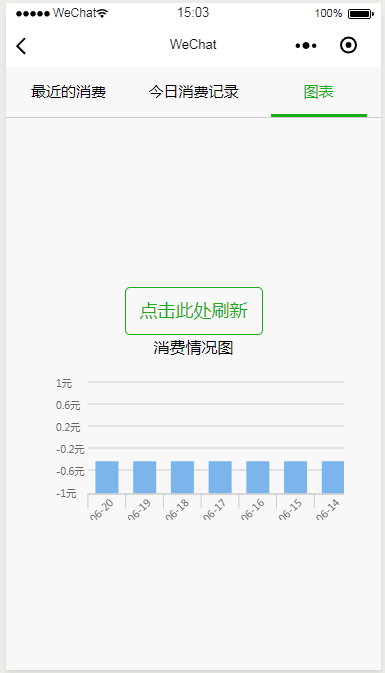
Task: Tap the battery icon in status bar
Action: pyautogui.click(x=361, y=14)
